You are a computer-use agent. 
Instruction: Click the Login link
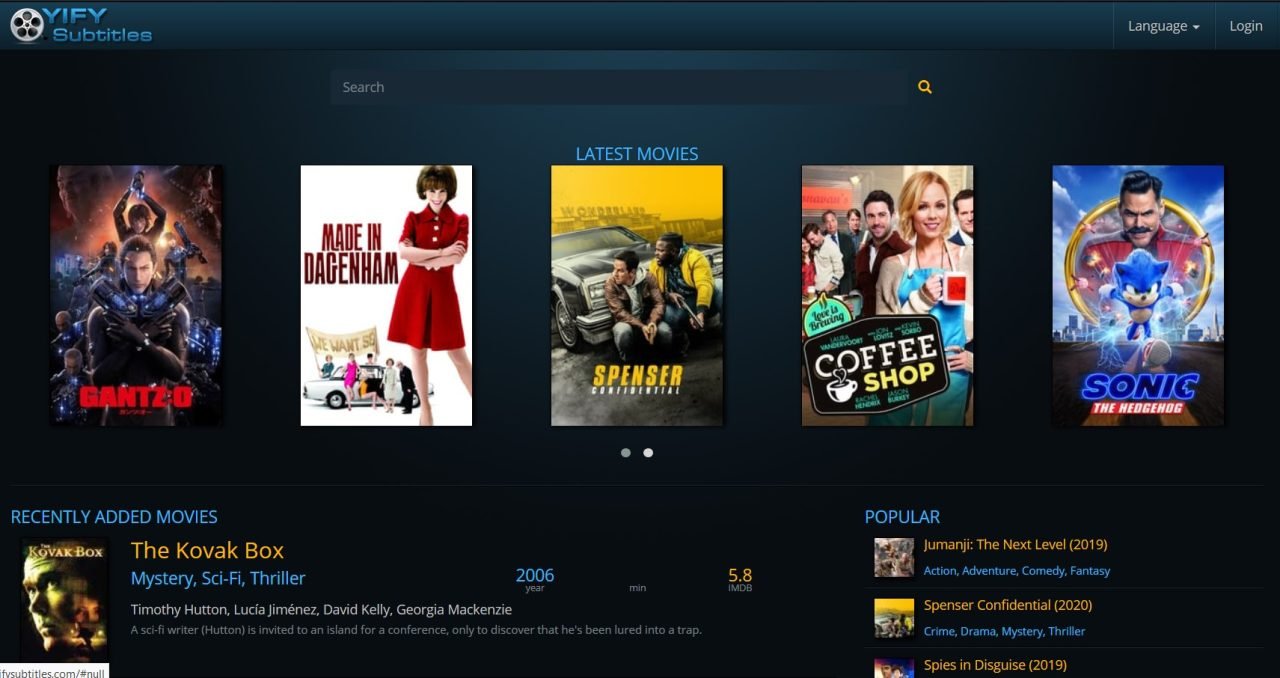coord(1246,26)
